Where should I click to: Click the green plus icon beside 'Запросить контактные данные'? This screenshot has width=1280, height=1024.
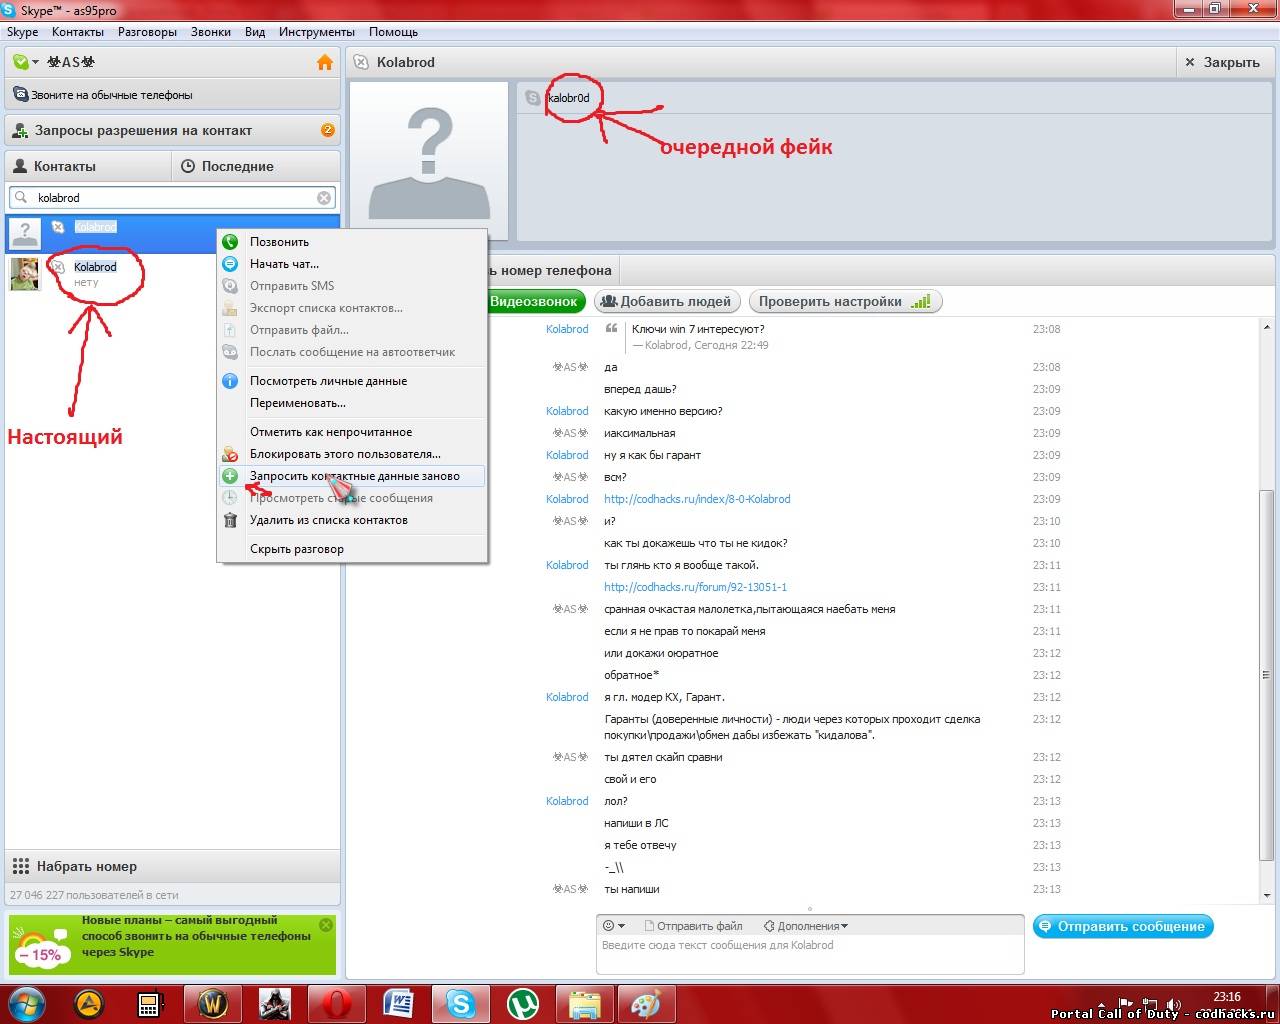click(230, 476)
